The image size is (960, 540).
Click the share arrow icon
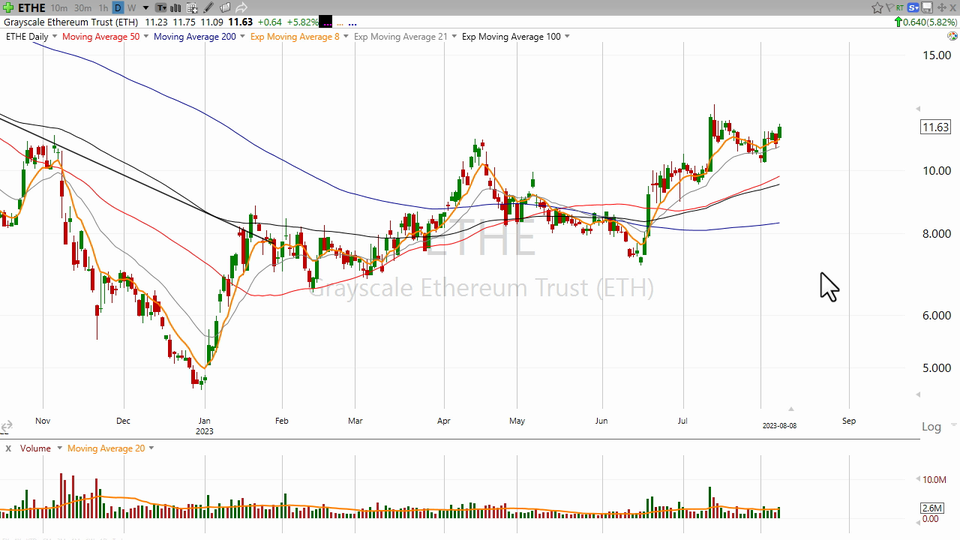[x=241, y=8]
